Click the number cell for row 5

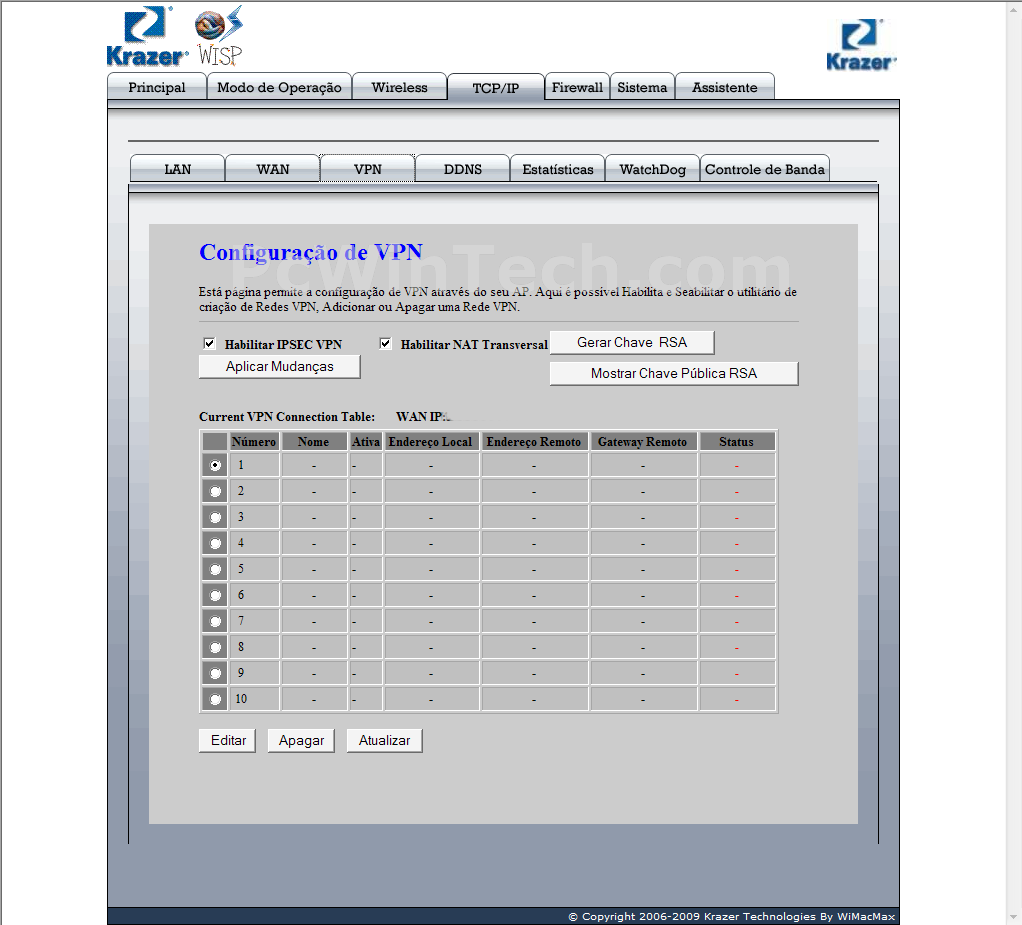pos(254,568)
